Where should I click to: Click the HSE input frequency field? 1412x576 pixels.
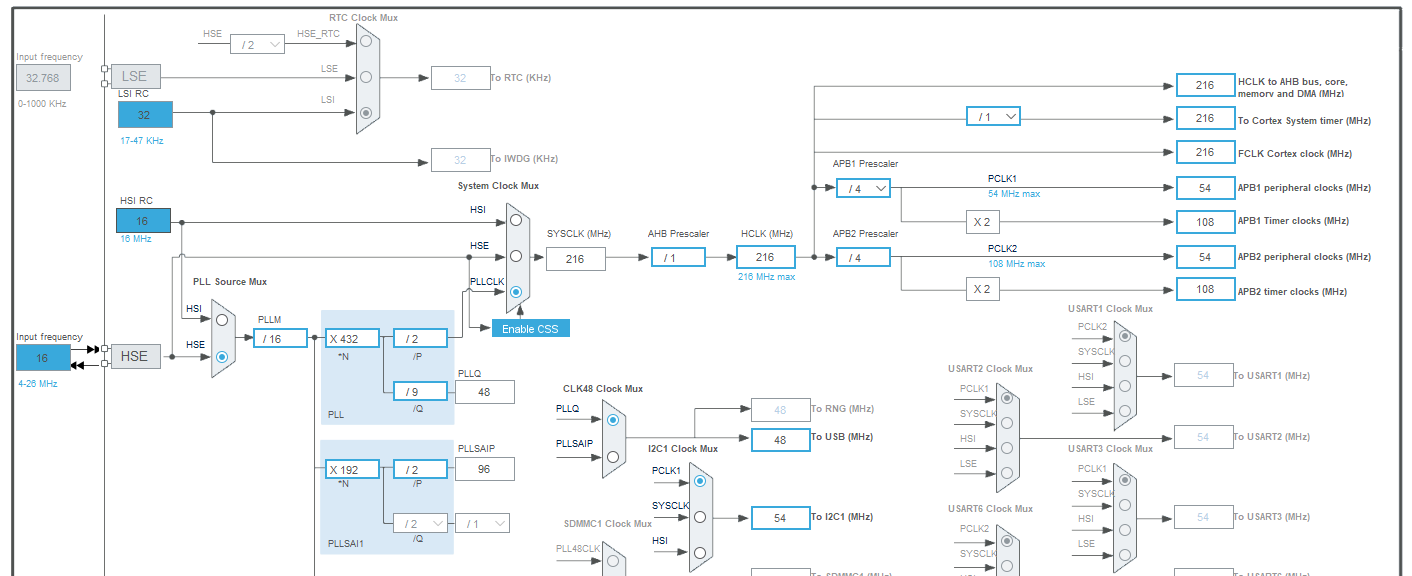click(x=42, y=355)
